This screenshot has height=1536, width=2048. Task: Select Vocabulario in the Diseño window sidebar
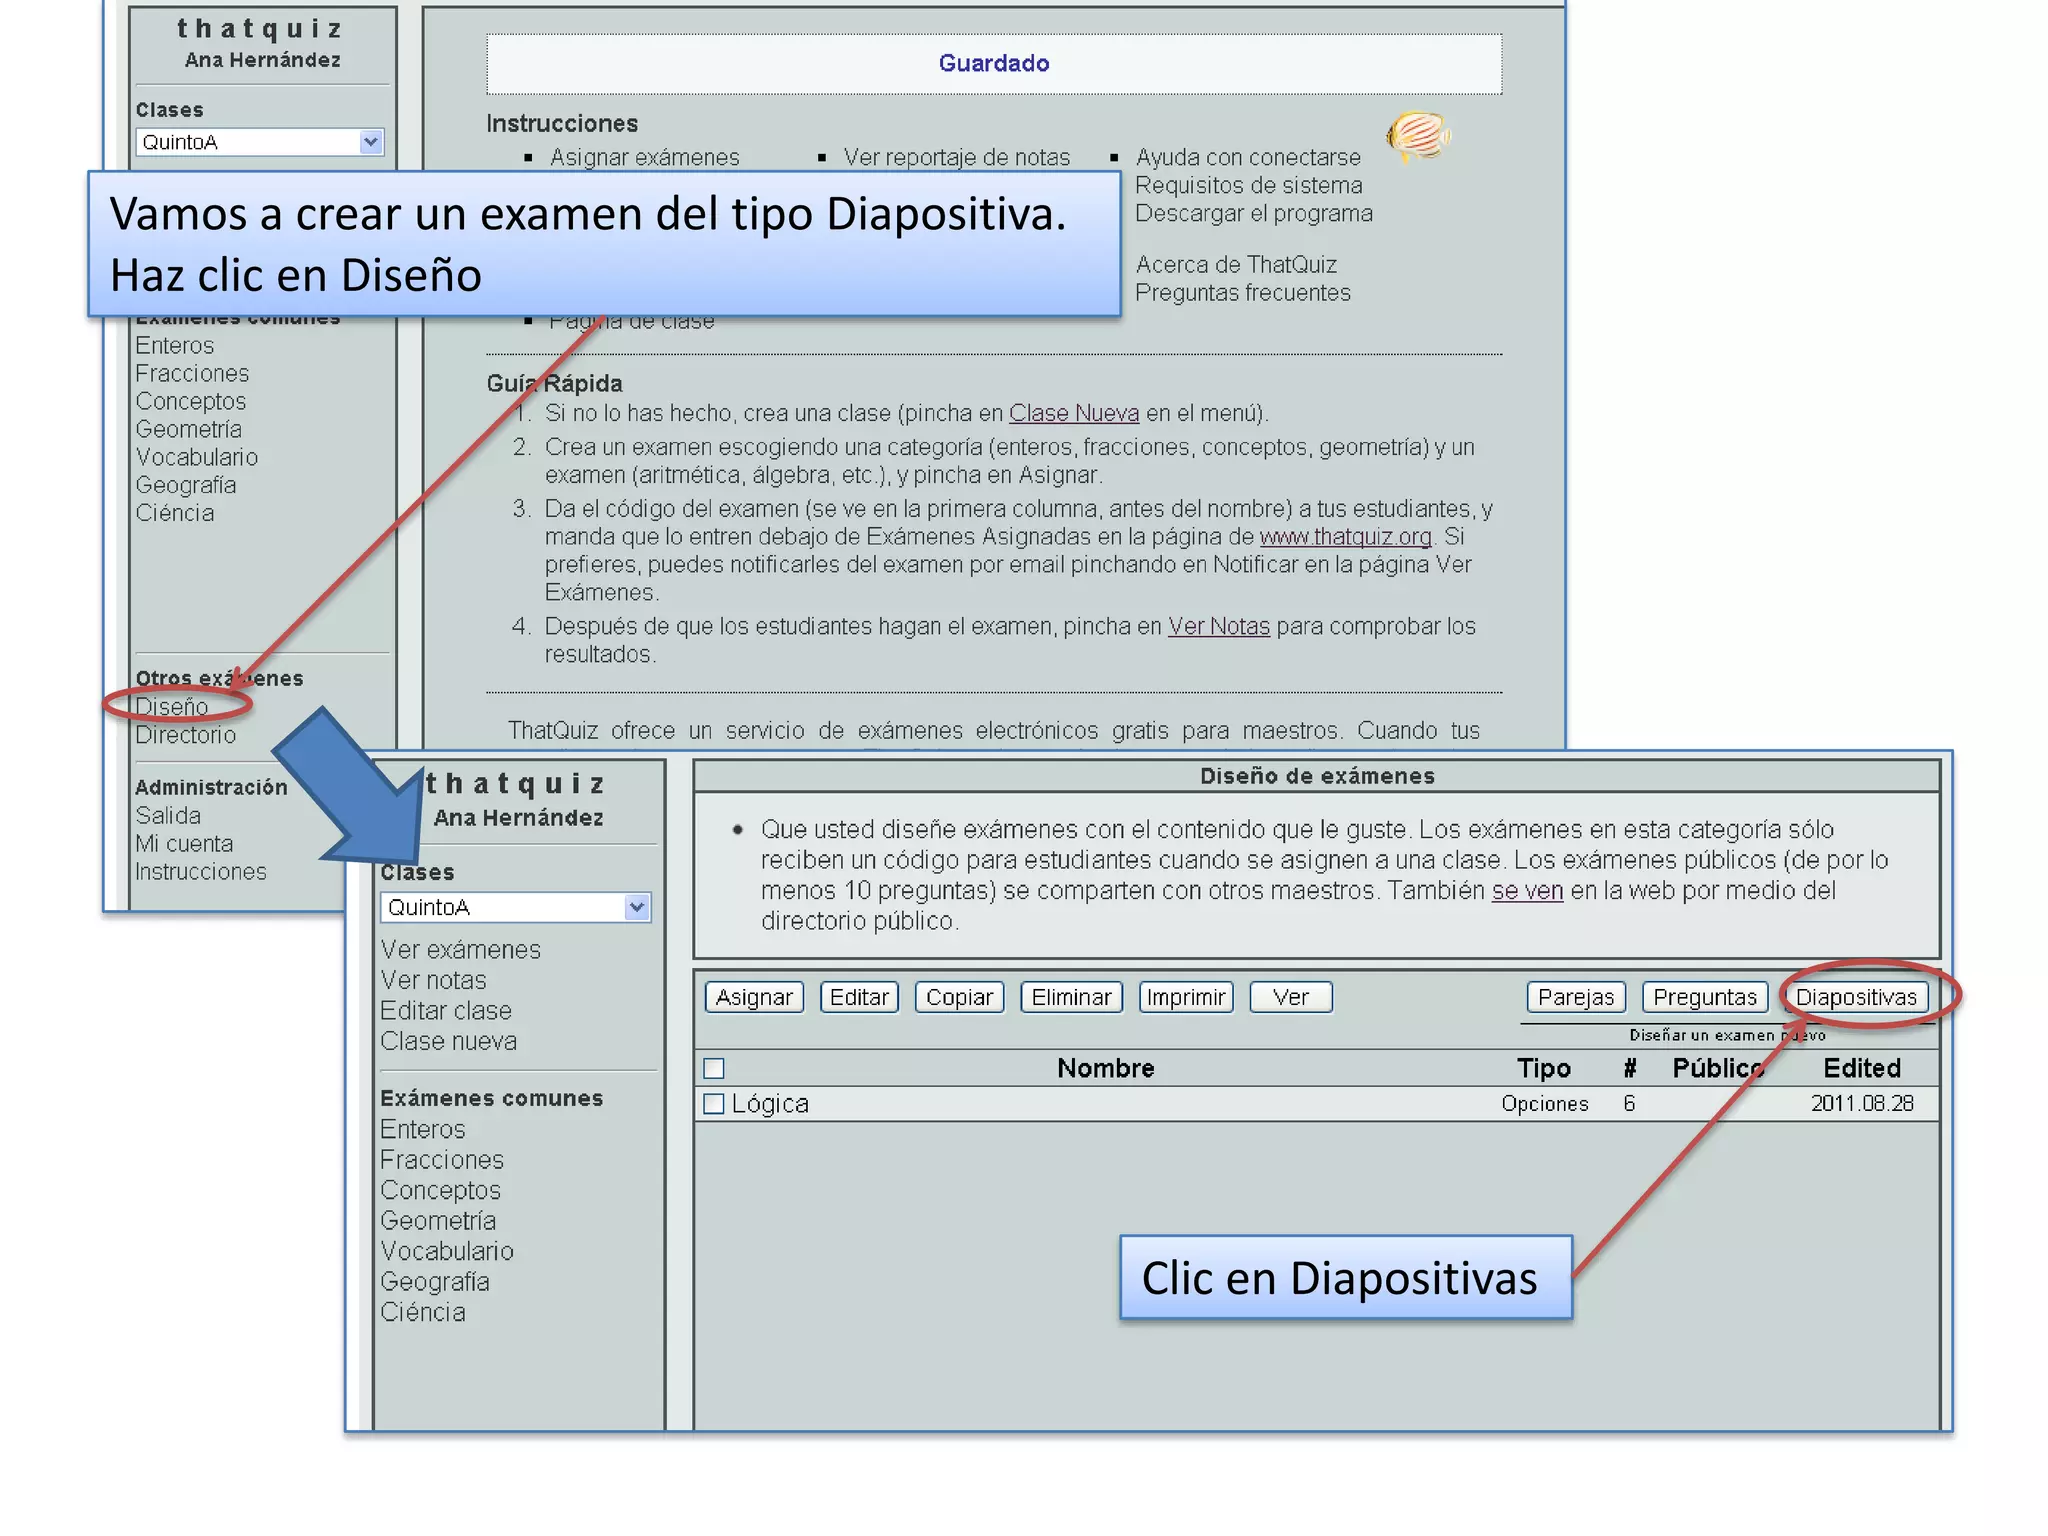coord(447,1251)
